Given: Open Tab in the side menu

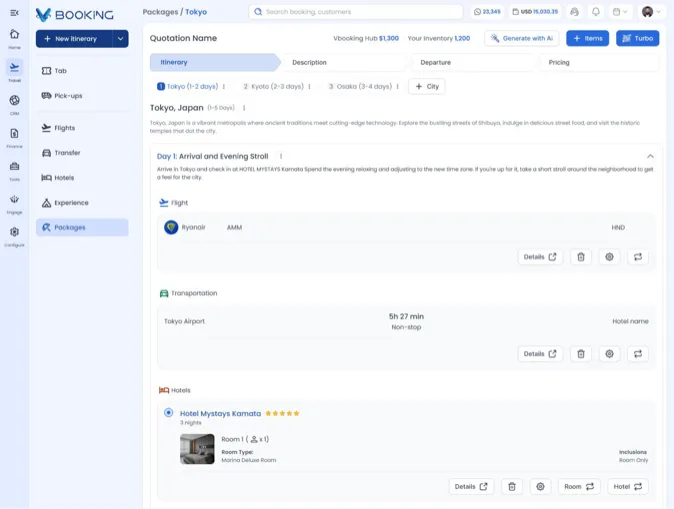Looking at the screenshot, I should click(x=82, y=71).
